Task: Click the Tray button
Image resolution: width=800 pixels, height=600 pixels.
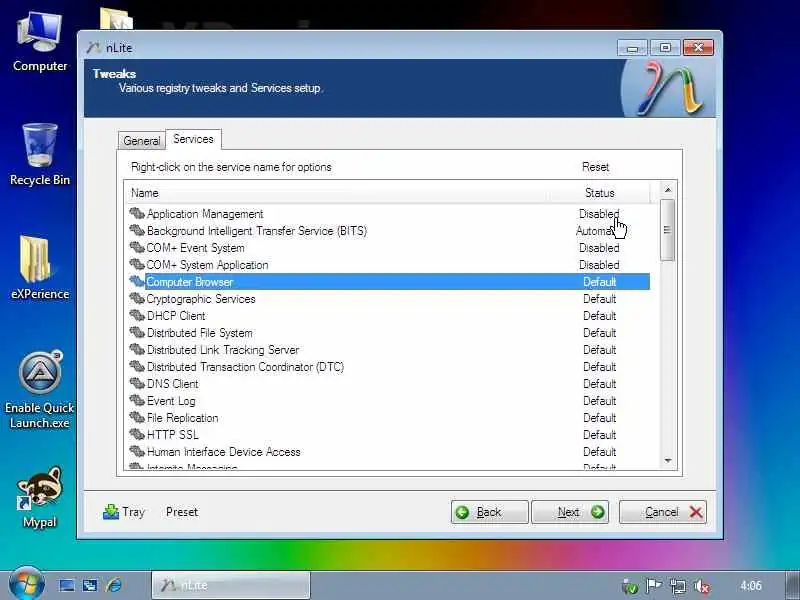Action: coord(124,512)
